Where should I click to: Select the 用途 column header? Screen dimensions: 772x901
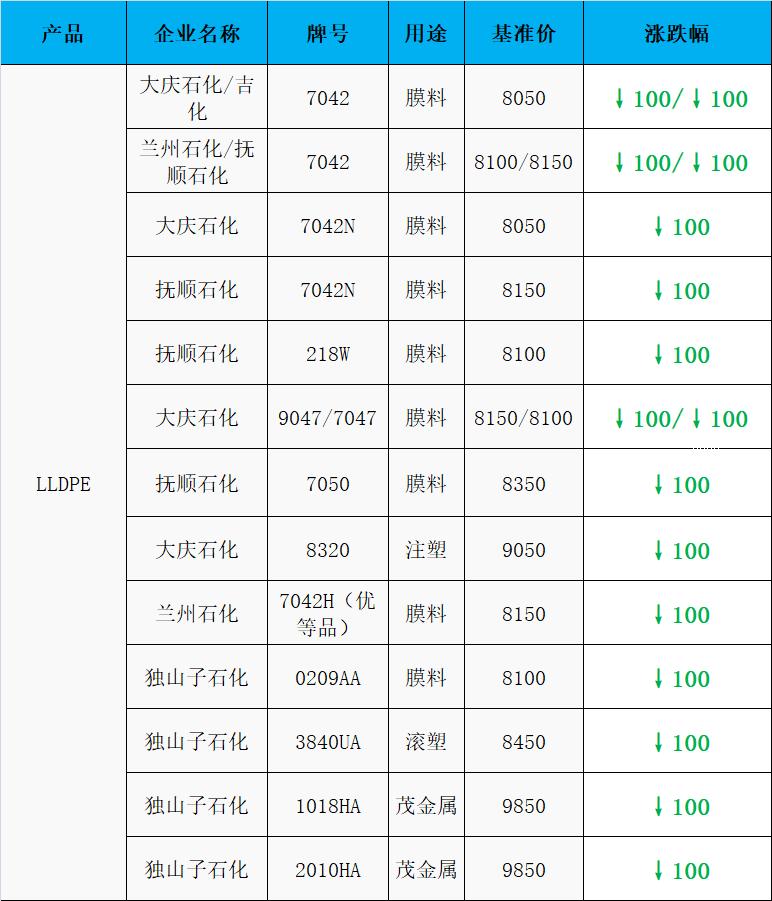(x=426, y=34)
